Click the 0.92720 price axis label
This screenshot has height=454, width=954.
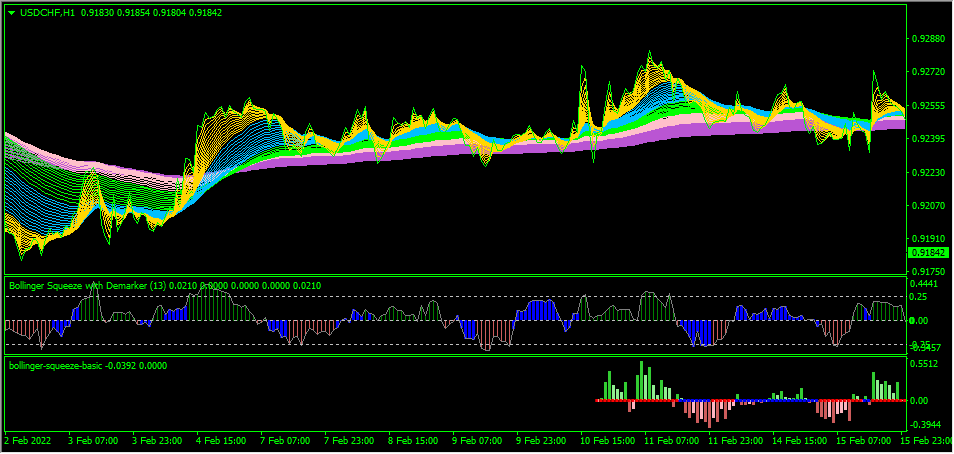pyautogui.click(x=928, y=72)
